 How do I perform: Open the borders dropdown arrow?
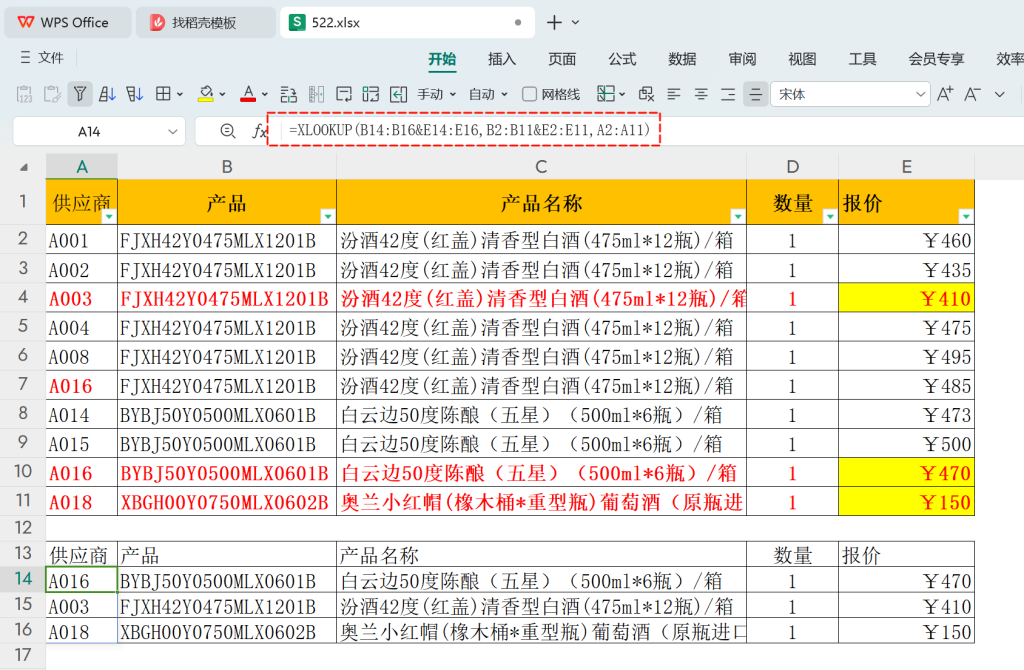click(180, 95)
